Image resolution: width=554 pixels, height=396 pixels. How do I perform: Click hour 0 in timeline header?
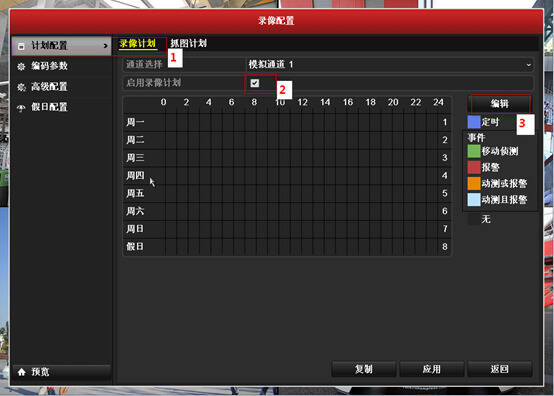coord(163,102)
